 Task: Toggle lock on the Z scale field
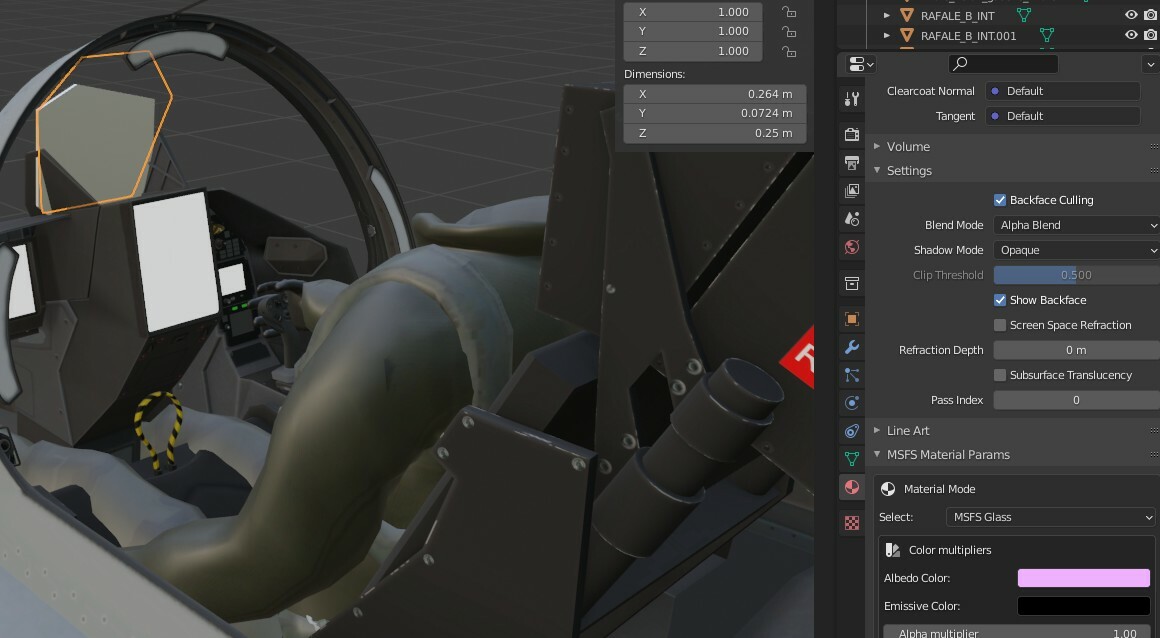click(x=789, y=52)
